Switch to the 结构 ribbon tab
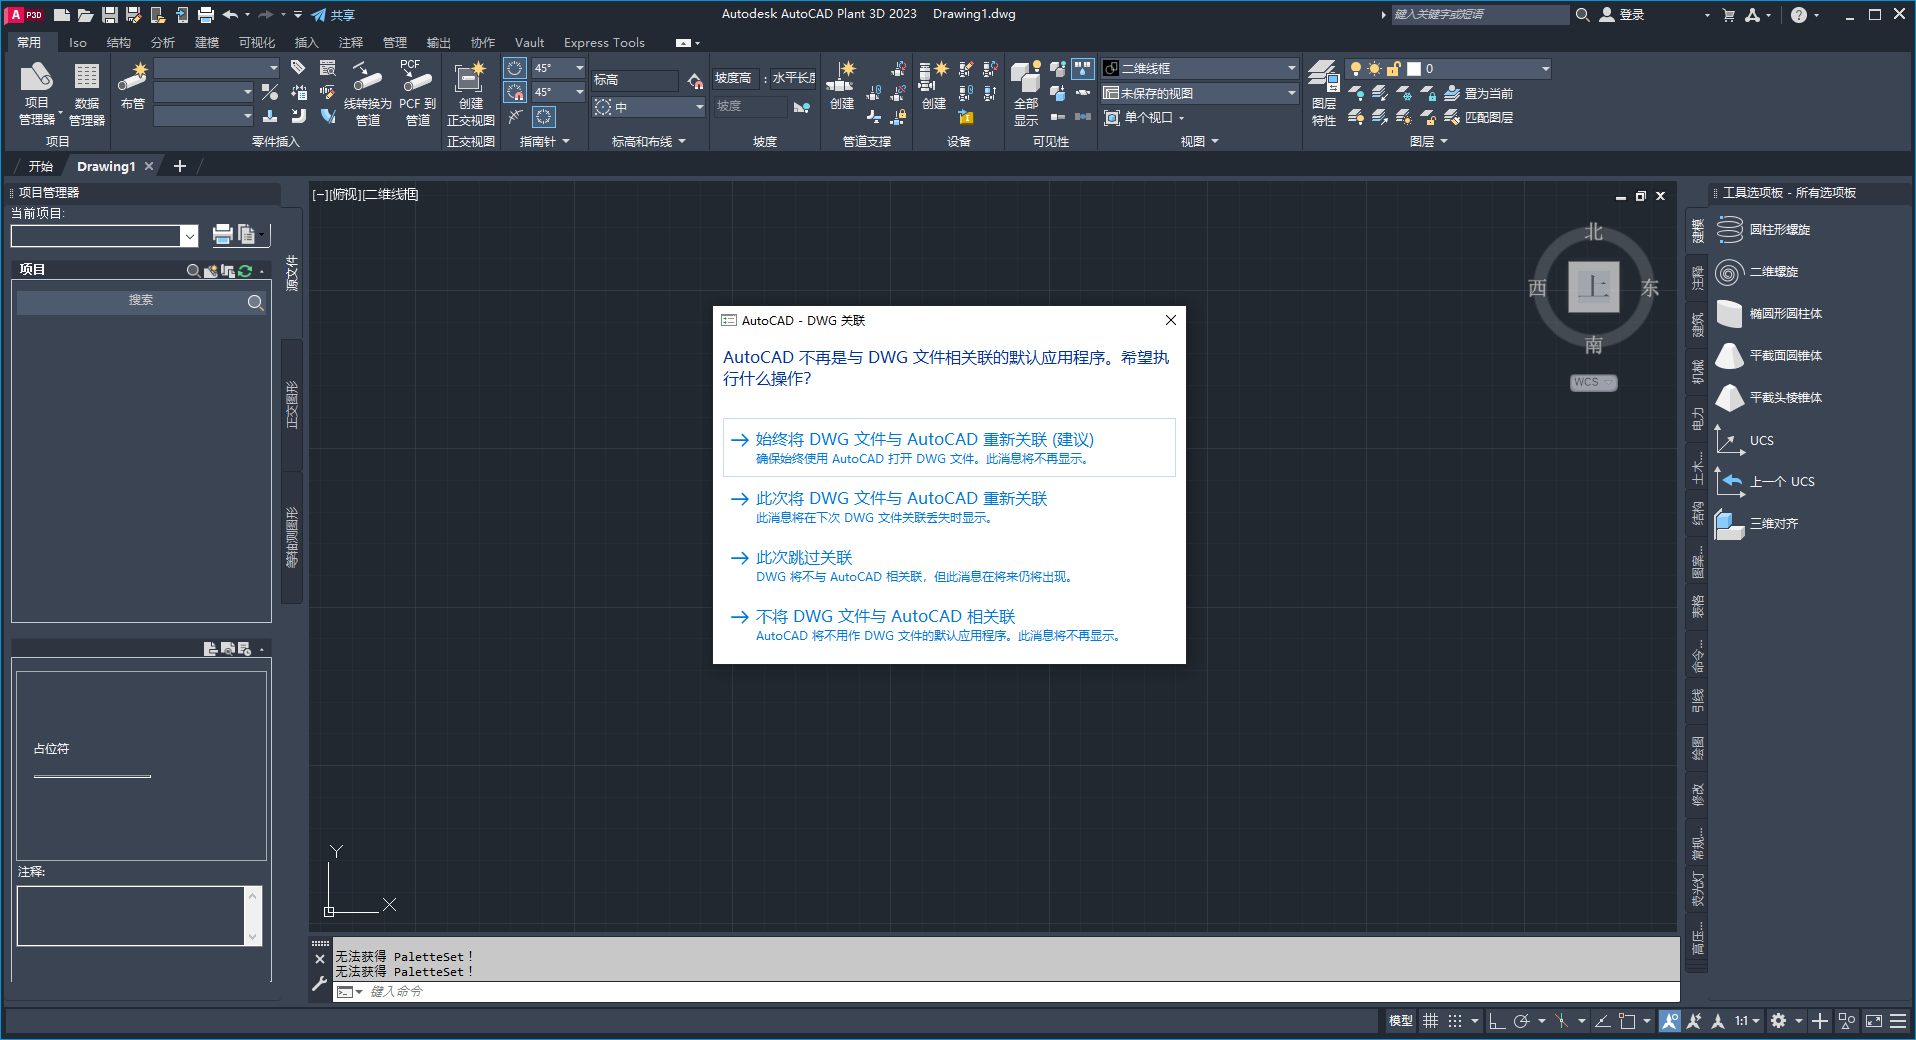Screen dimensions: 1916x1040 119,43
